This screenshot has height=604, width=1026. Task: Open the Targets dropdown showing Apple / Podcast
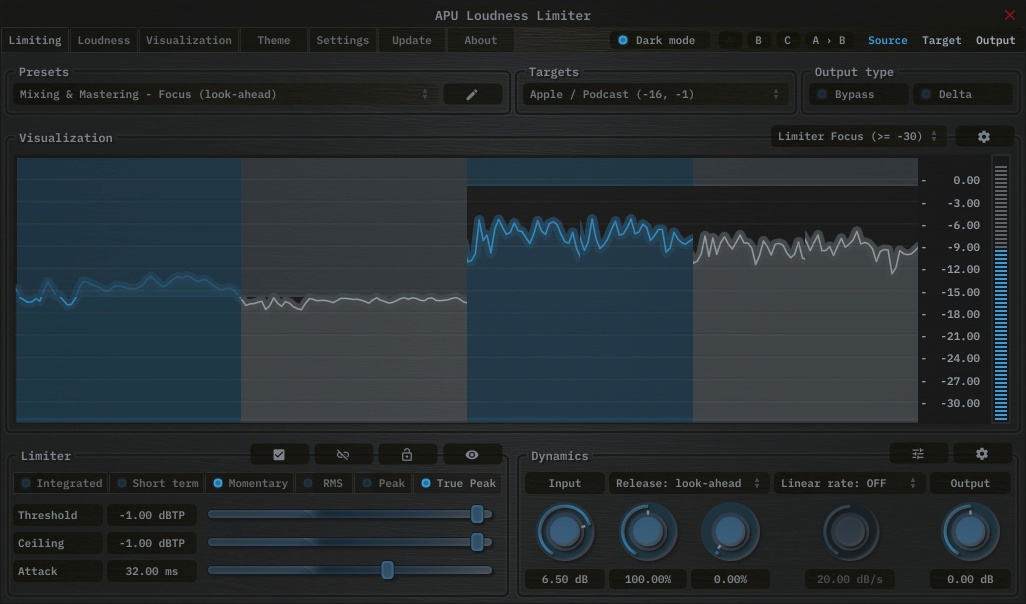coord(655,93)
